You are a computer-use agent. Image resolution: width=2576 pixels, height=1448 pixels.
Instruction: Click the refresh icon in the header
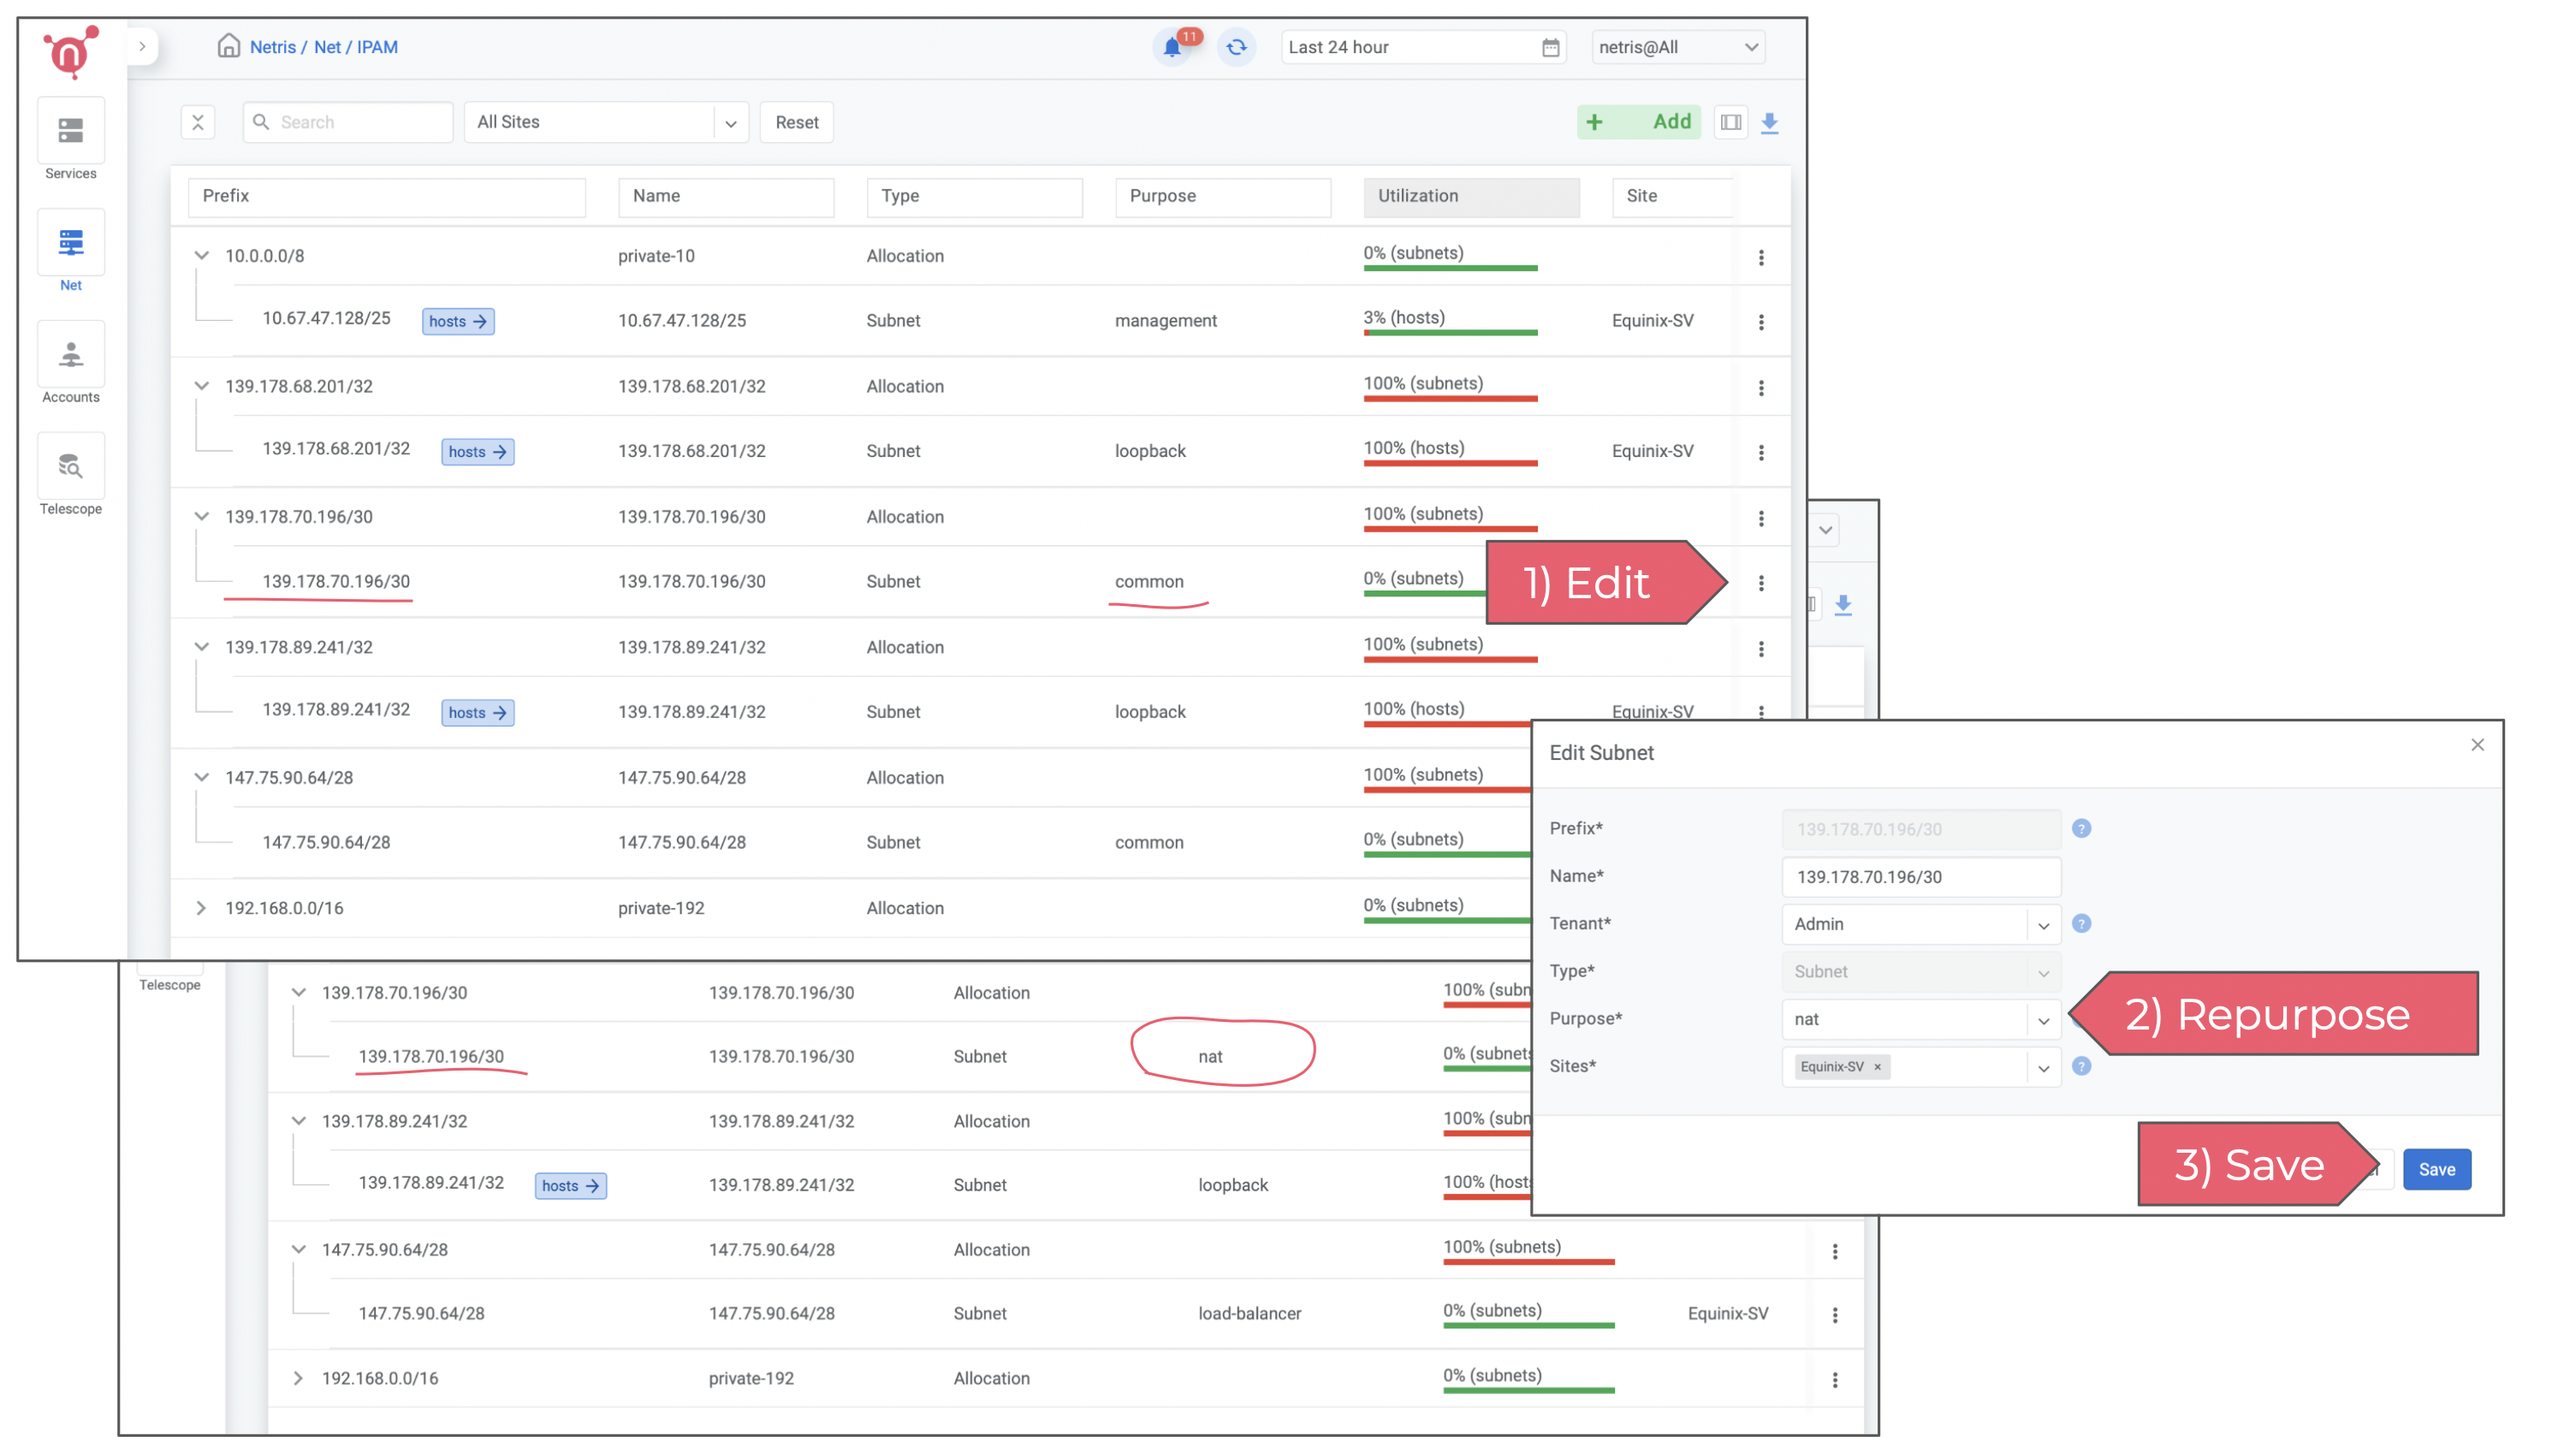pyautogui.click(x=1236, y=47)
